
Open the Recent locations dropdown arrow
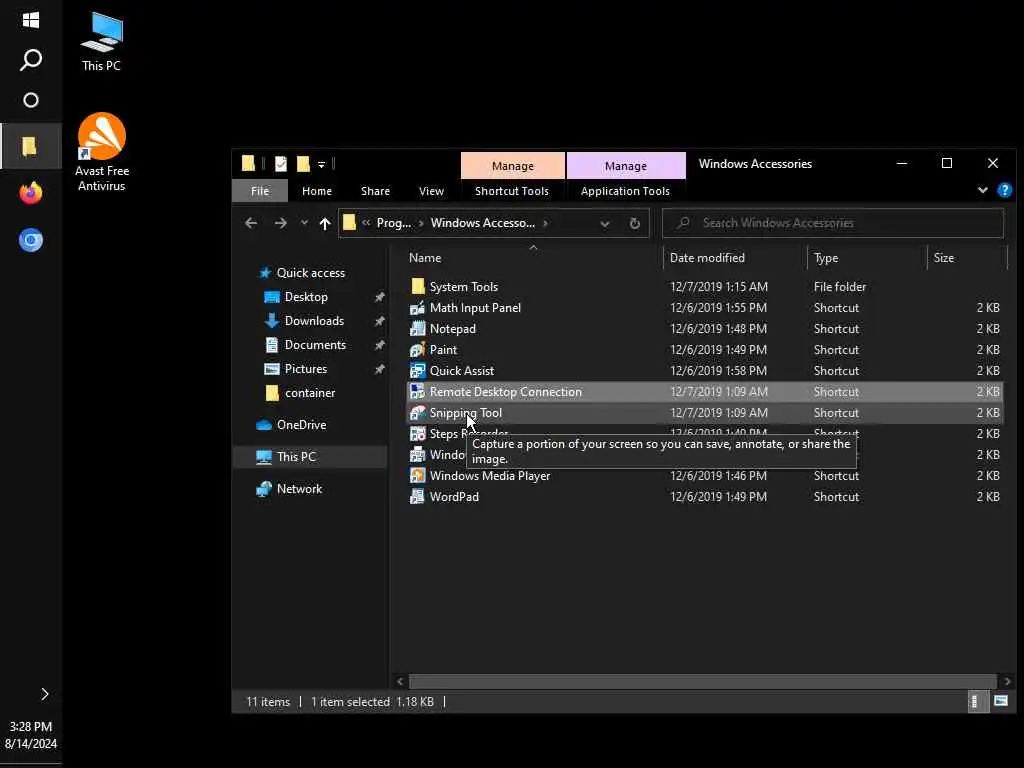click(x=304, y=223)
